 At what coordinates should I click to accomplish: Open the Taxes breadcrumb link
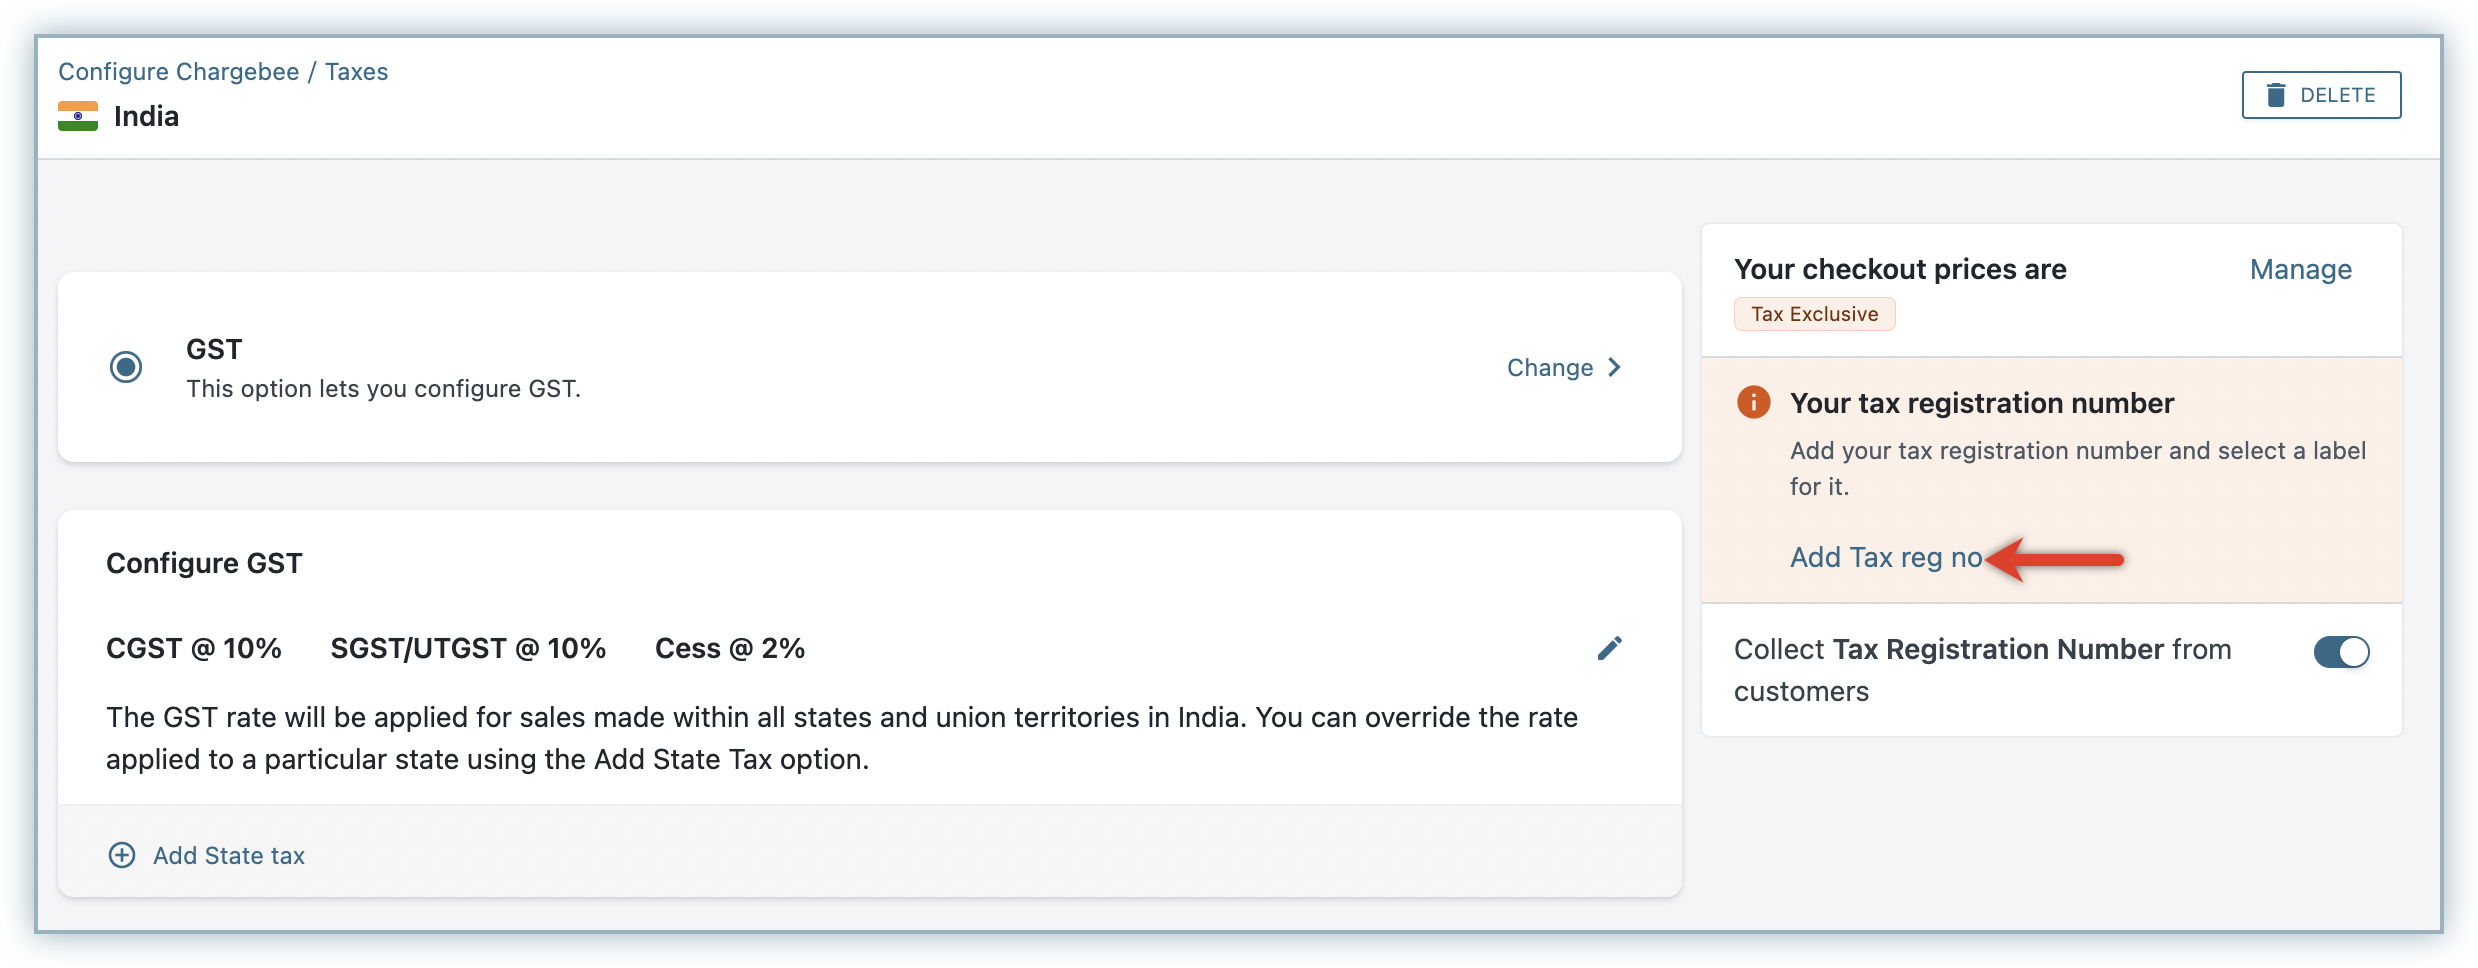356,72
